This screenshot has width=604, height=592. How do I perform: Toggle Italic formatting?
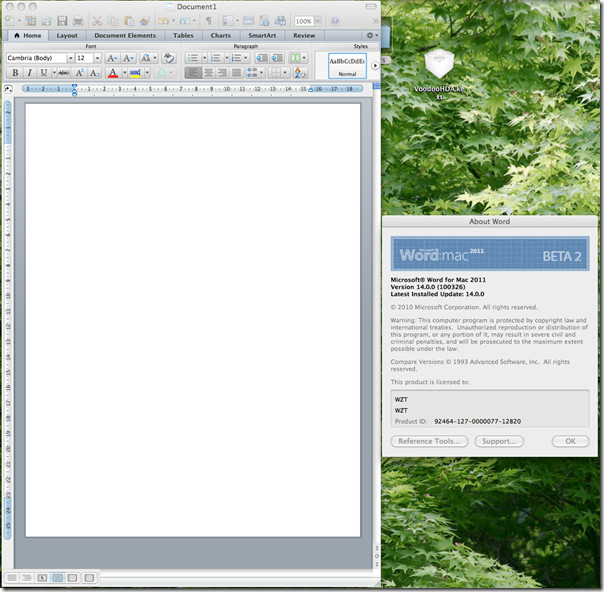tap(29, 72)
